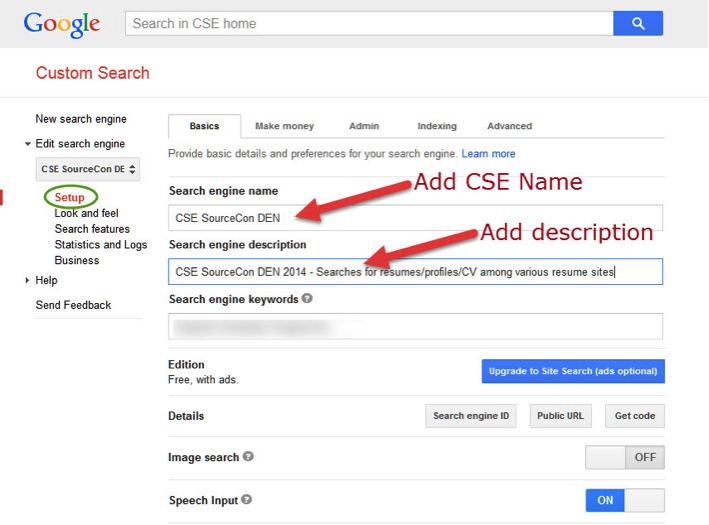This screenshot has height=525, width=709.
Task: Open help icon next to Image search
Action: 248,456
